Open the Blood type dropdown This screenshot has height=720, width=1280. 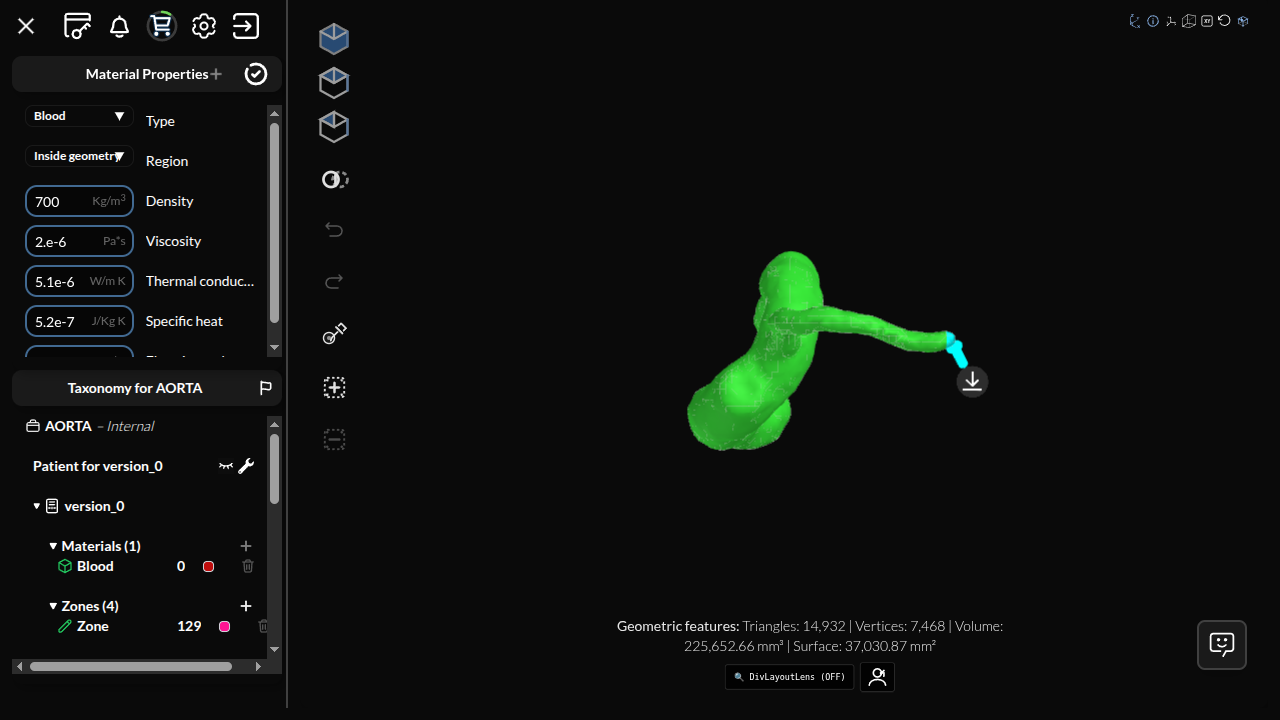tap(79, 116)
